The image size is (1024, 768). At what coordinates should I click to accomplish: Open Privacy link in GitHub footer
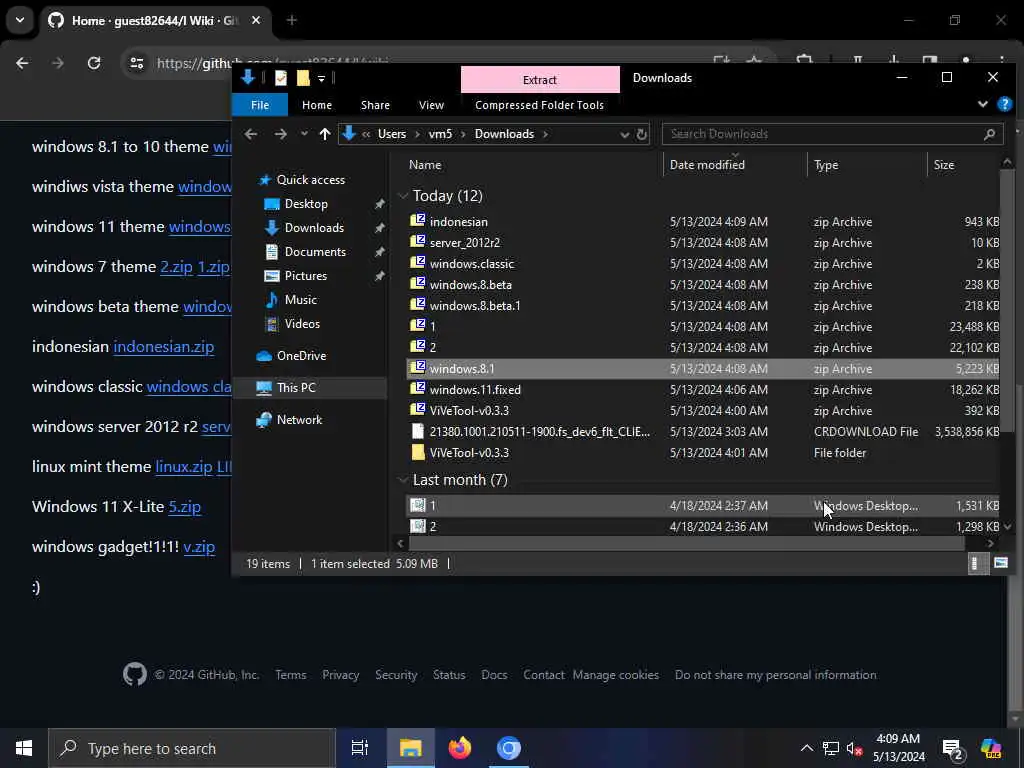point(340,675)
